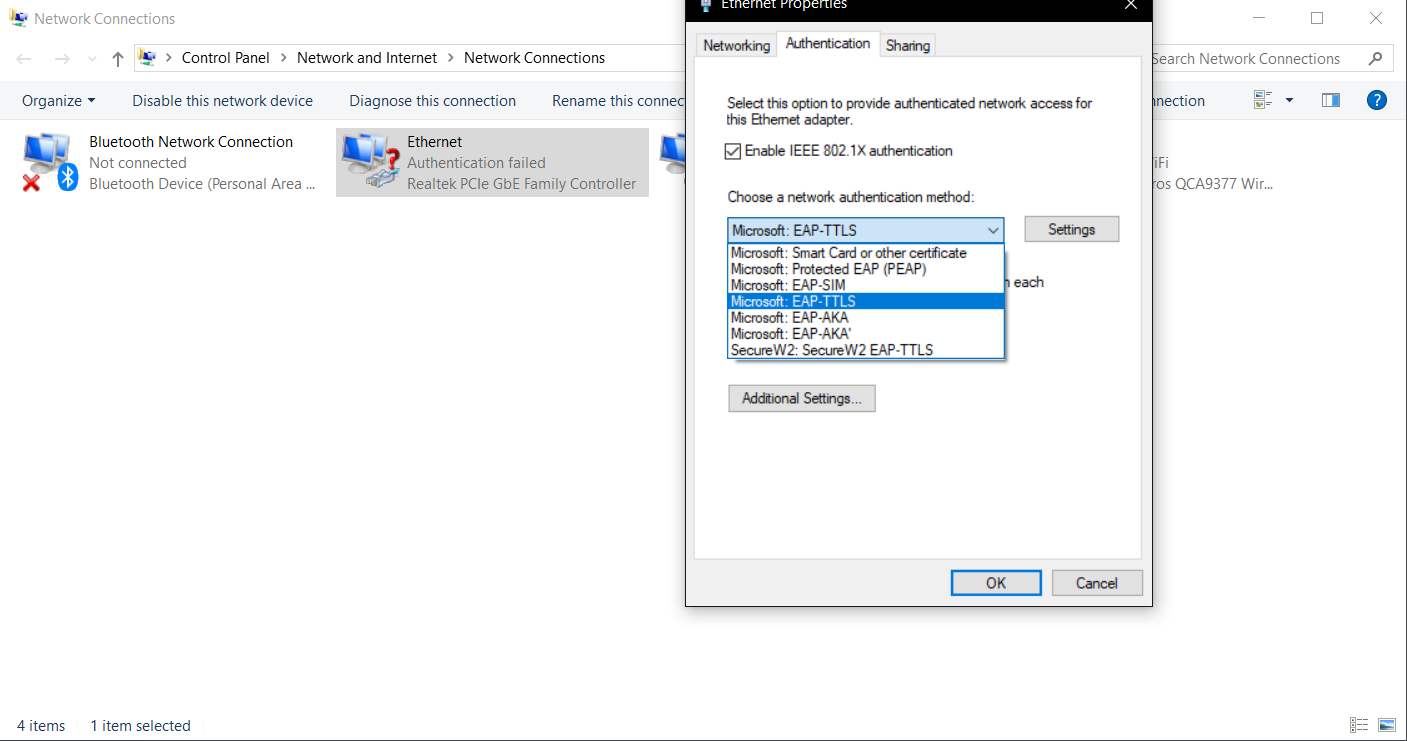
Task: Click the Forward arrow navigation icon
Action: click(62, 59)
